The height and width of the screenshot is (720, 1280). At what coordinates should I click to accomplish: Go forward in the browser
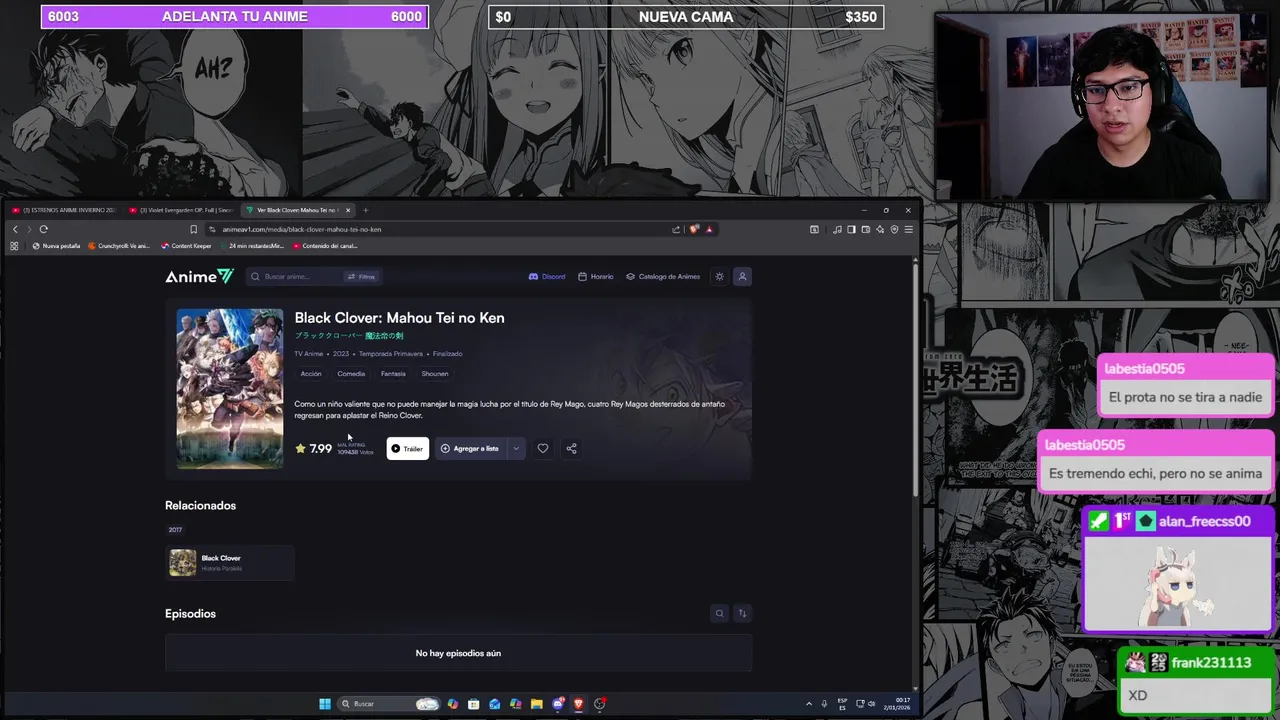tap(29, 230)
